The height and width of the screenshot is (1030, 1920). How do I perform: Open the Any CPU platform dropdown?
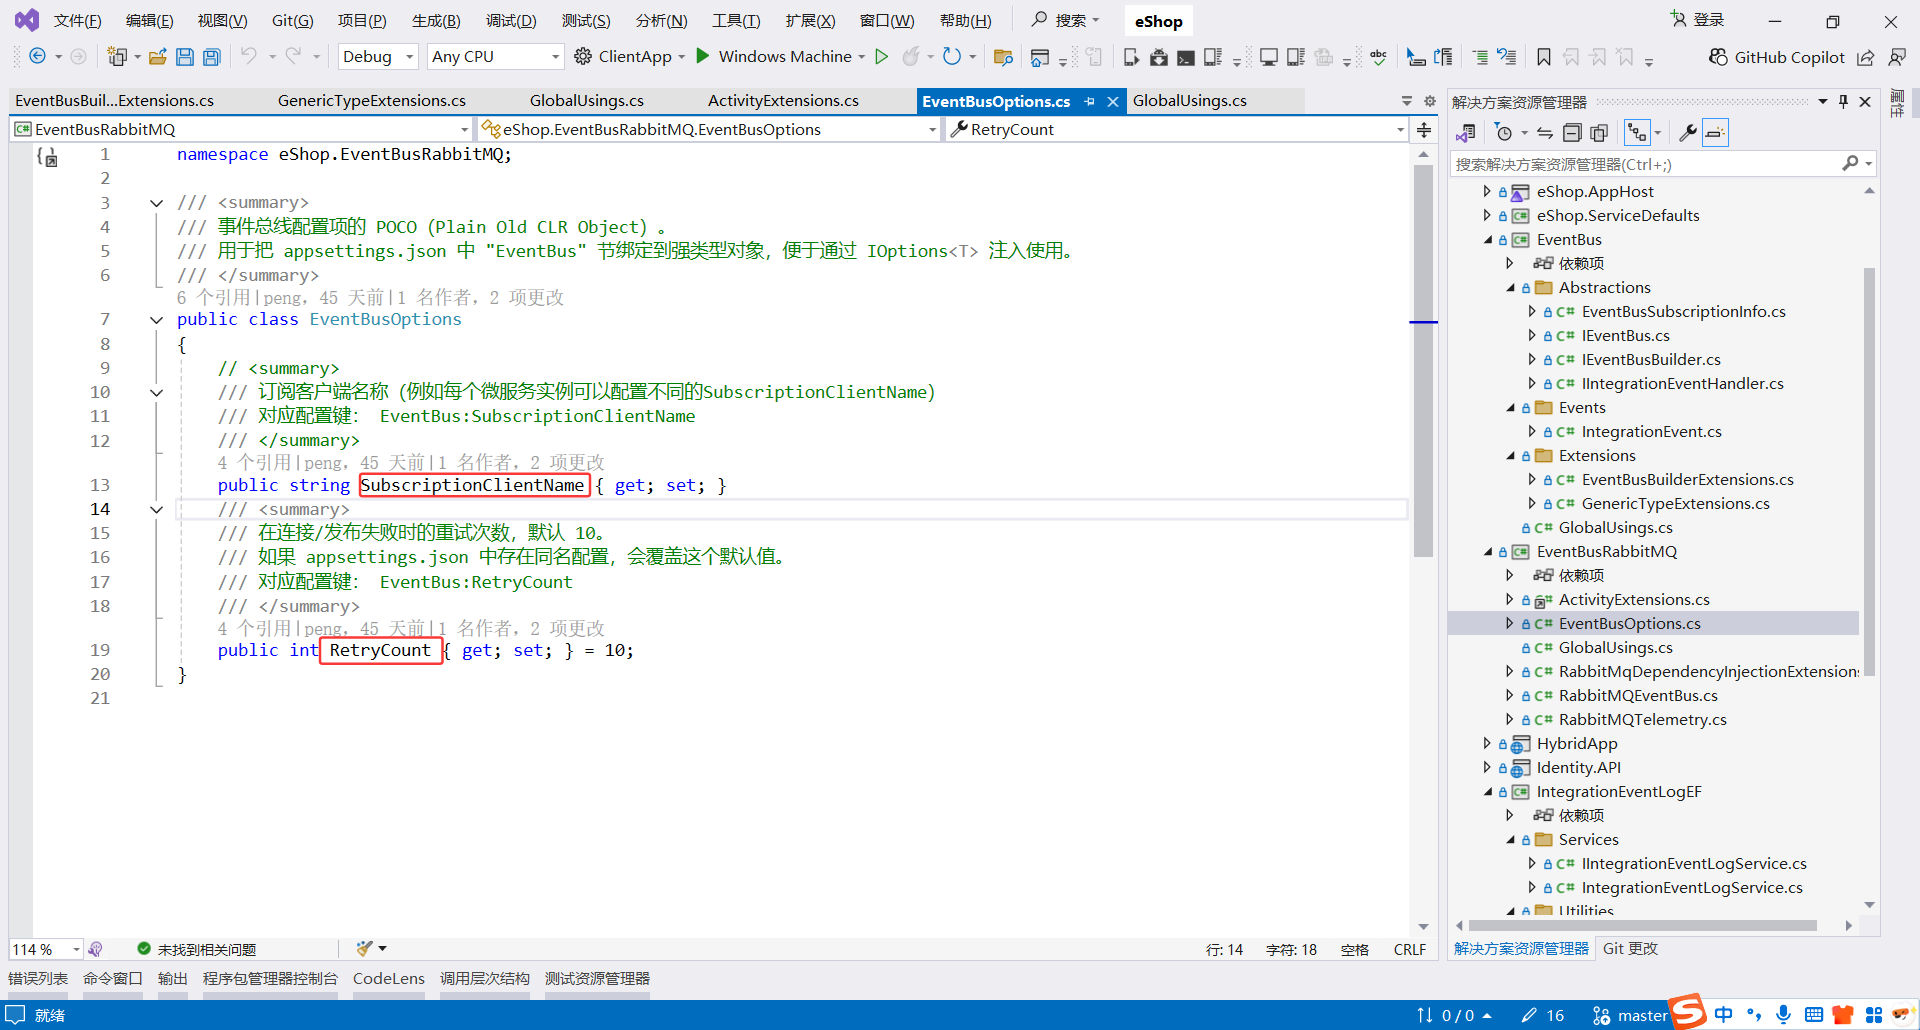(x=494, y=56)
